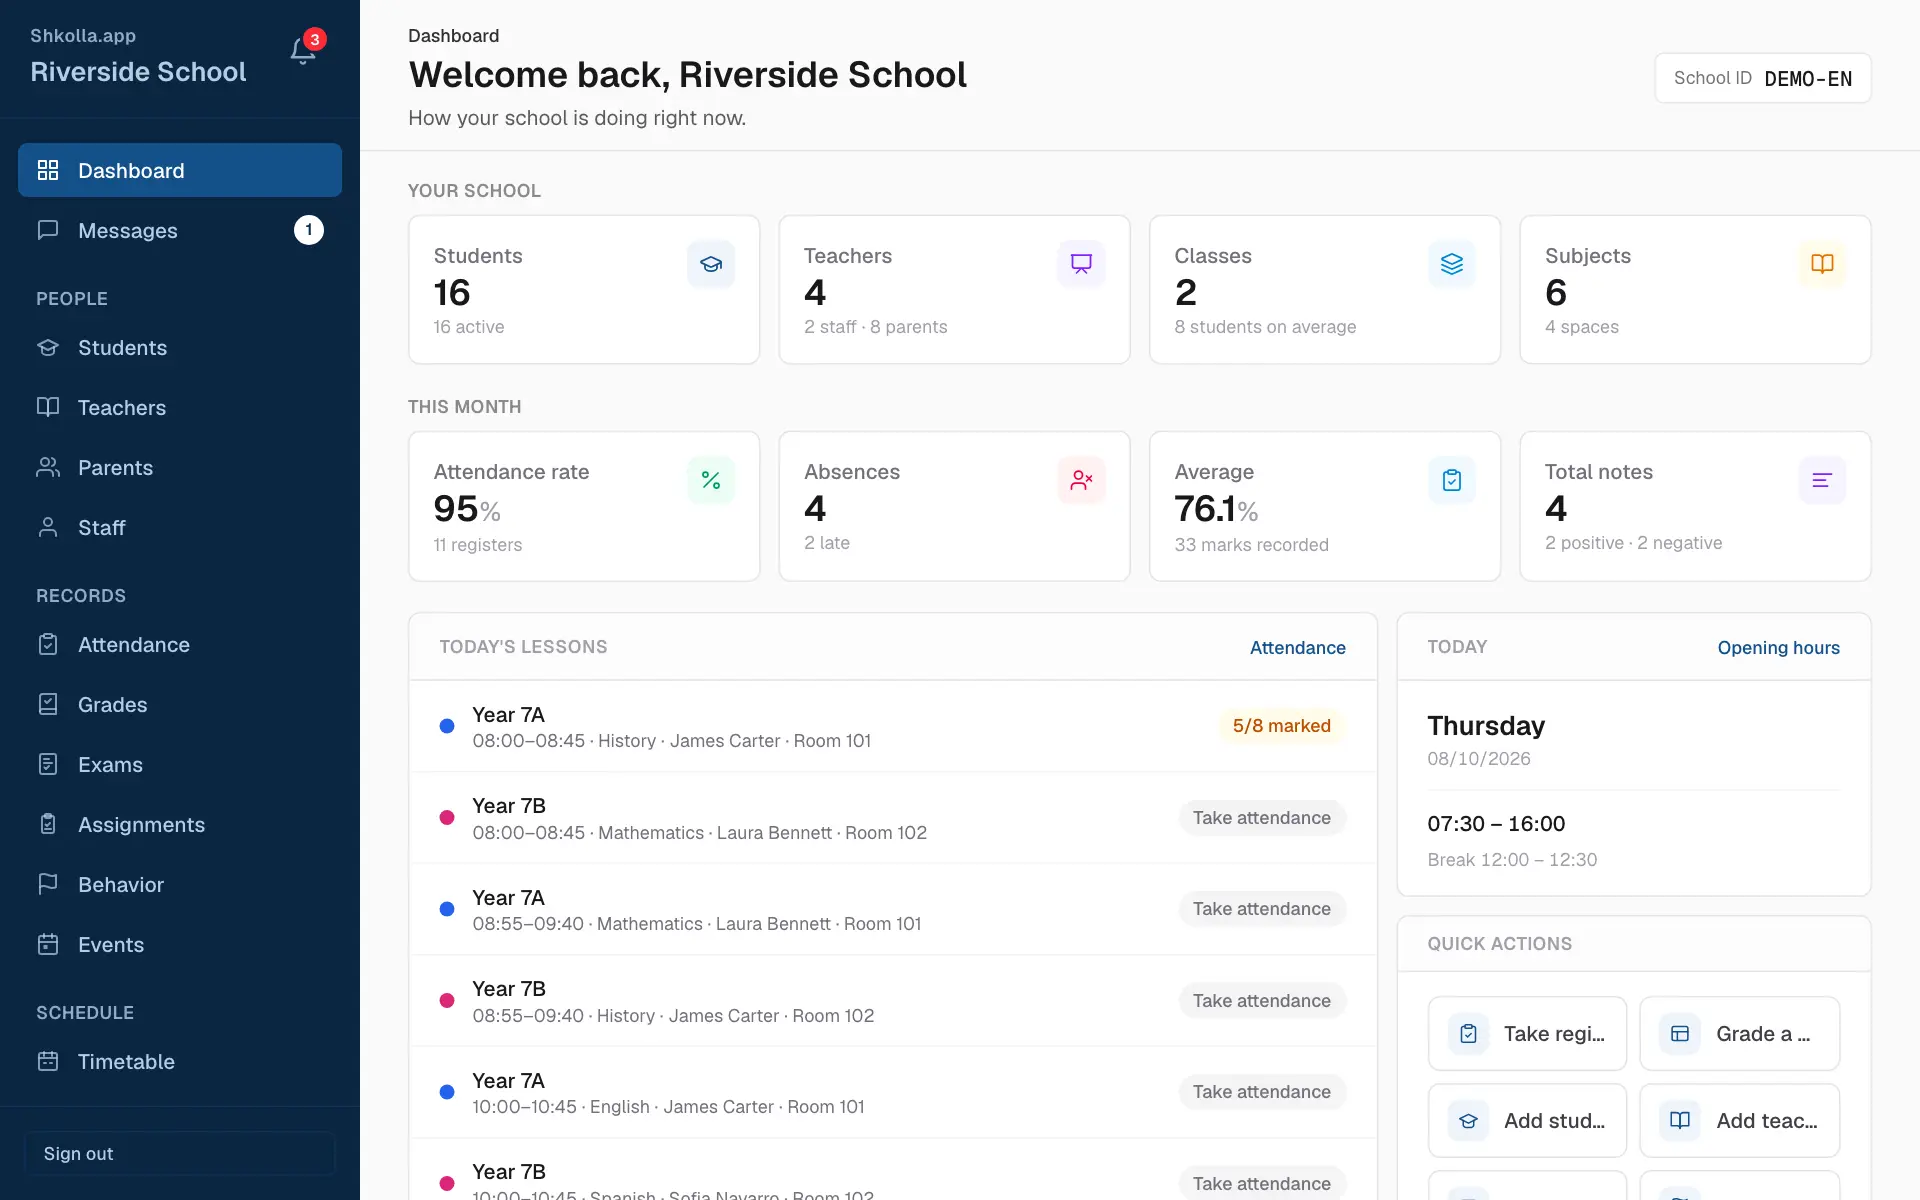Open Dashboard in the sidebar
The height and width of the screenshot is (1200, 1920).
point(180,170)
